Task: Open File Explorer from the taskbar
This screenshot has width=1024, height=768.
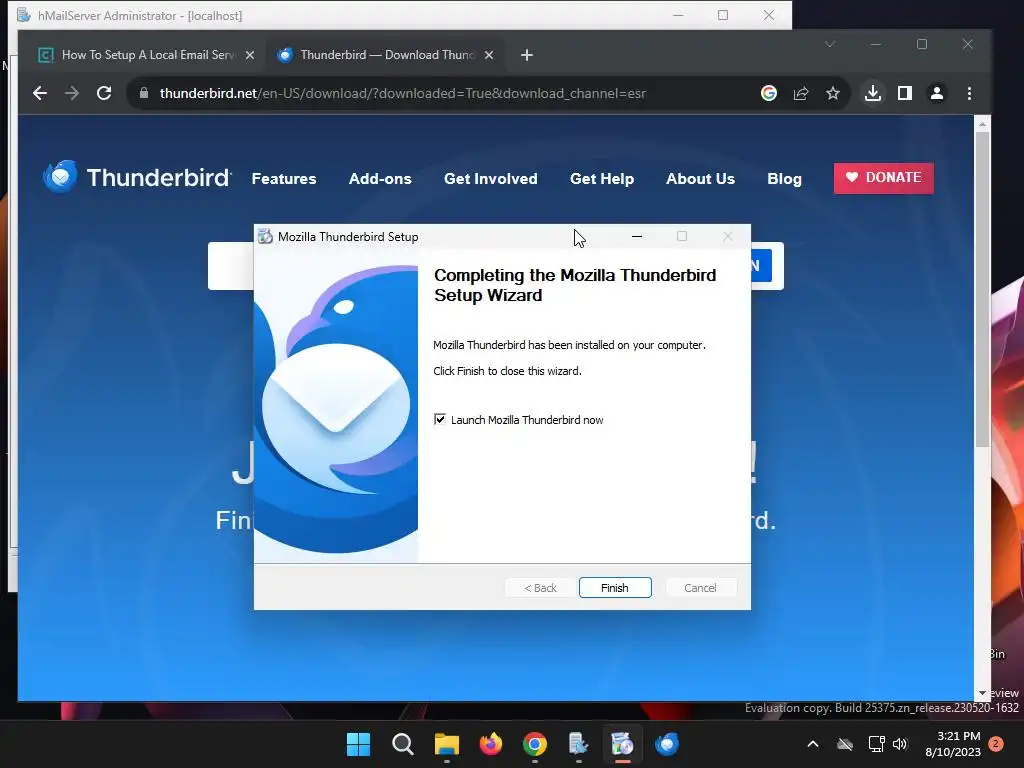Action: 447,744
